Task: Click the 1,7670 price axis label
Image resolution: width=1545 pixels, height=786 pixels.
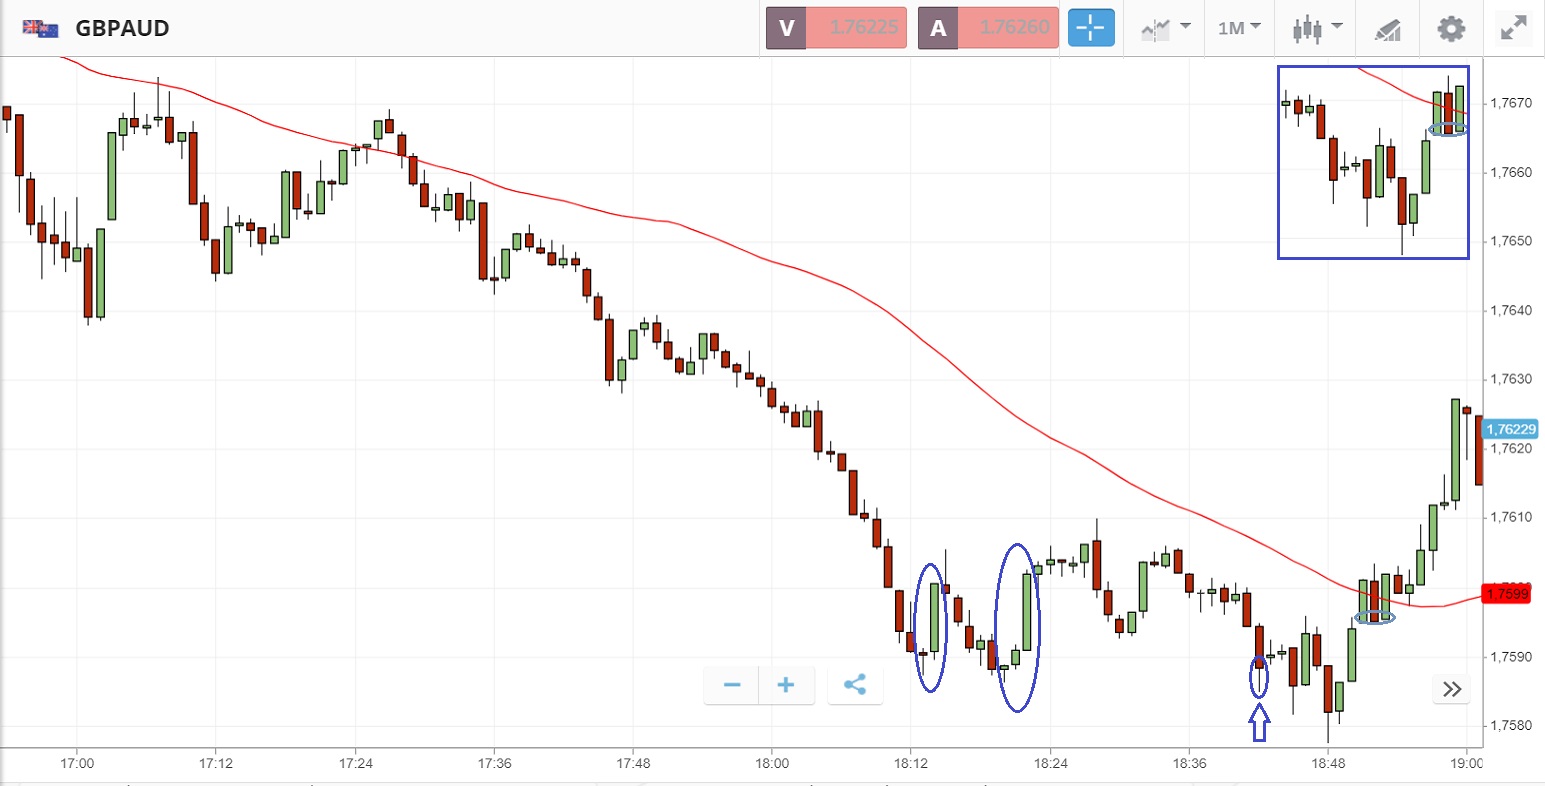Action: pyautogui.click(x=1510, y=103)
